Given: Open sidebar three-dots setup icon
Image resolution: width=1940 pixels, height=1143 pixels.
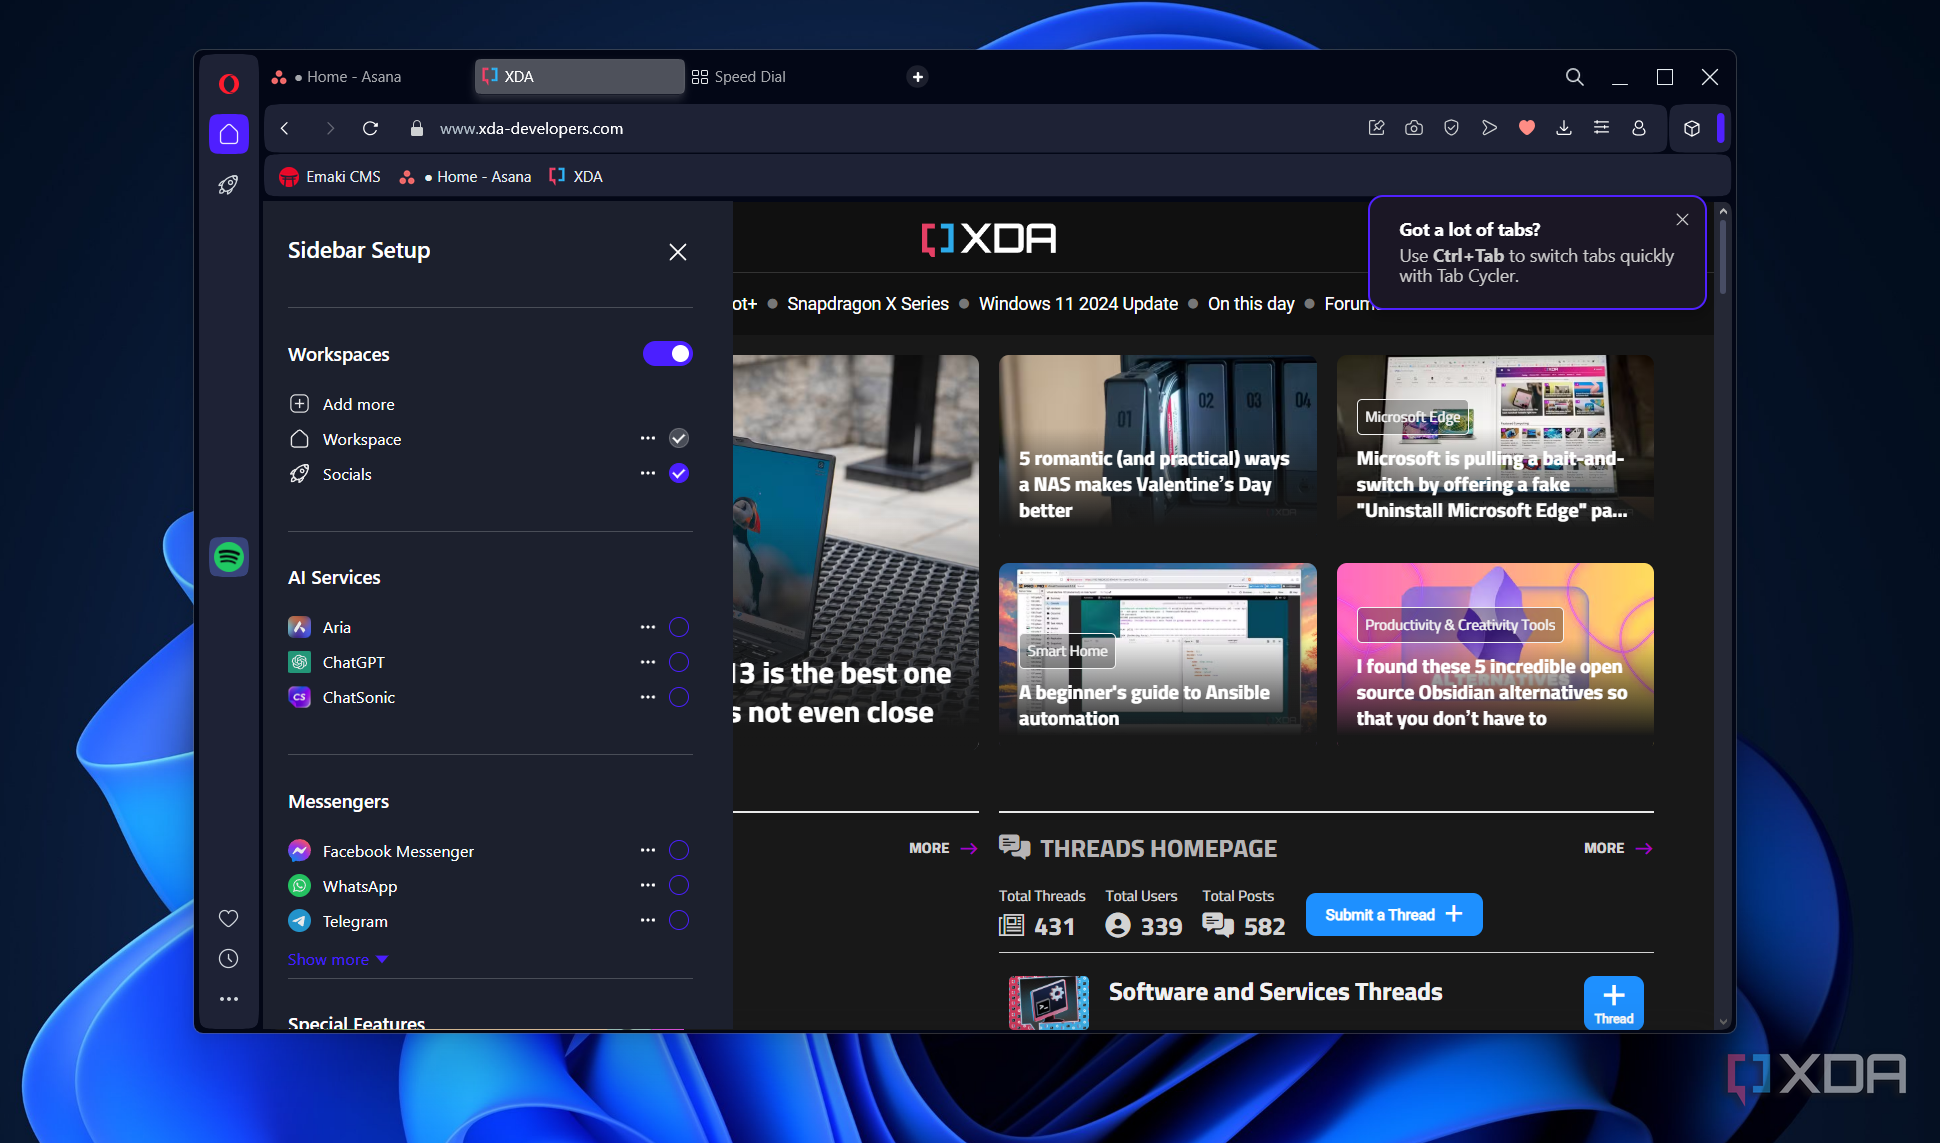Looking at the screenshot, I should (x=229, y=999).
